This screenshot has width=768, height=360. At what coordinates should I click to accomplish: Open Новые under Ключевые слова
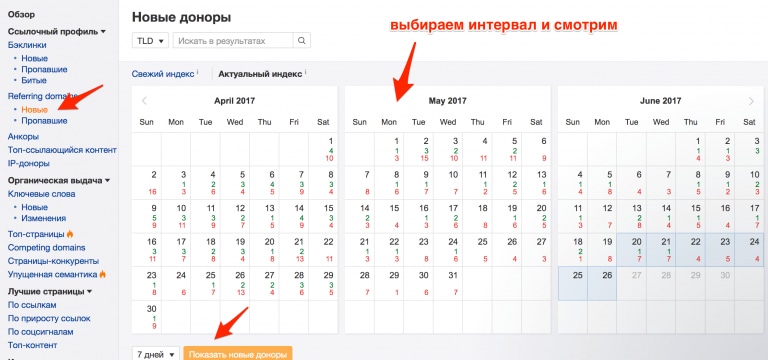coord(34,207)
